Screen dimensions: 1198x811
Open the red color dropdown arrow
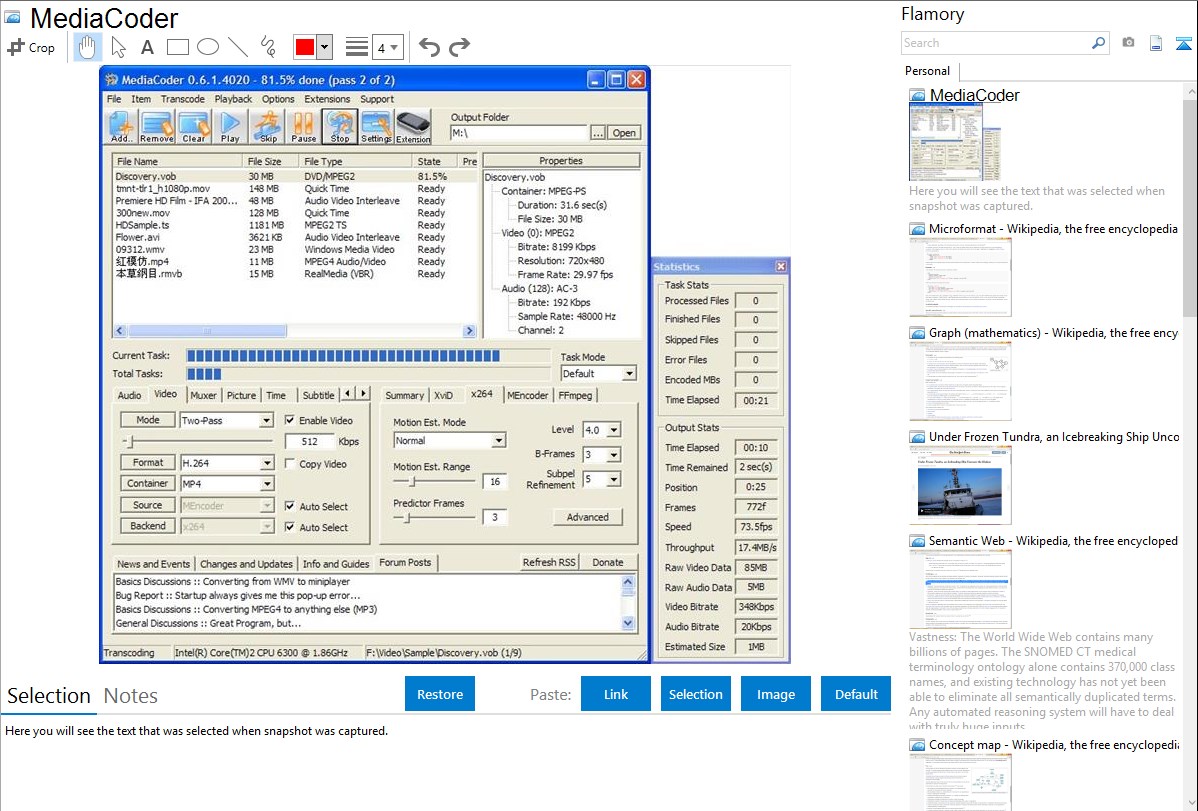point(324,47)
